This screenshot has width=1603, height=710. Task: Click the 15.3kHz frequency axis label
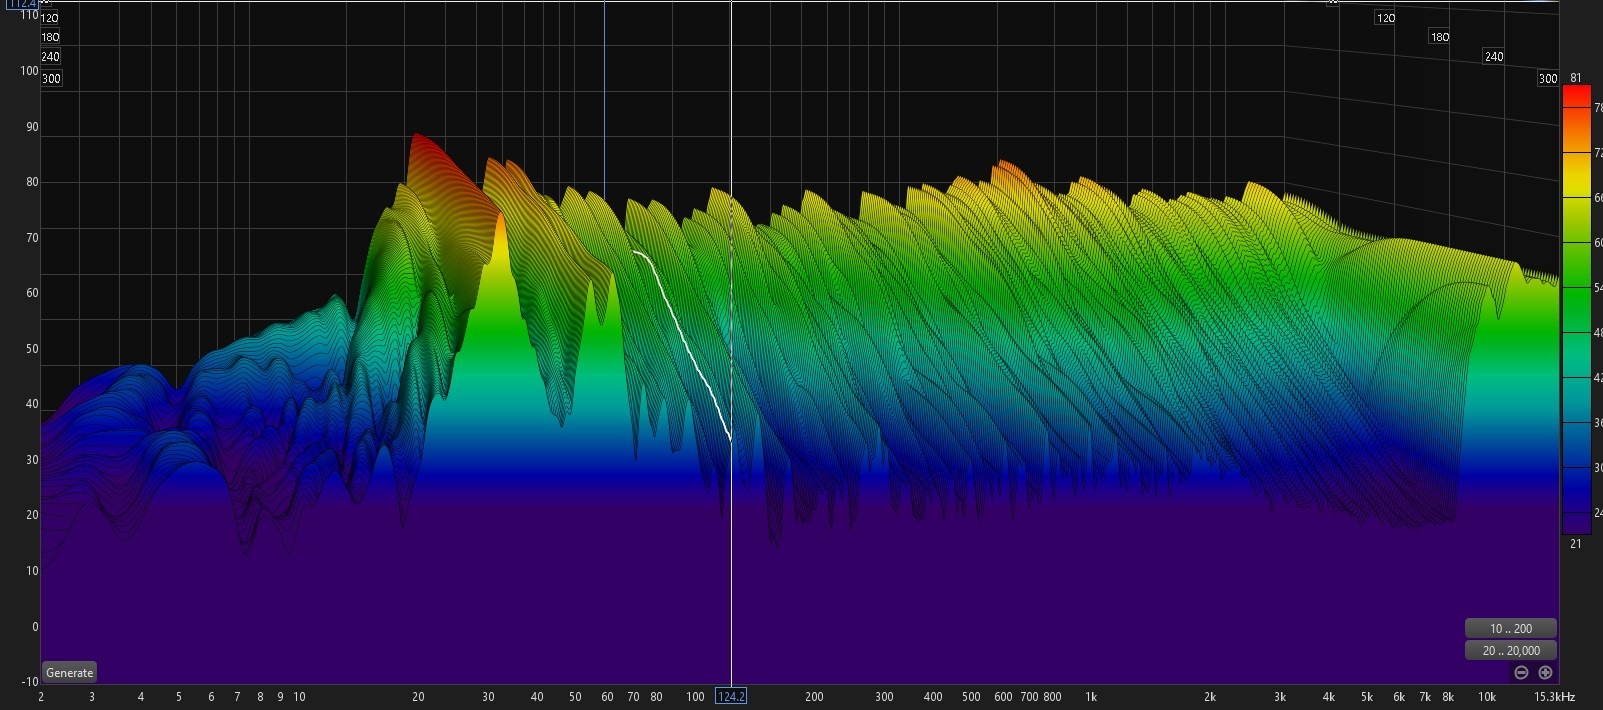coord(1554,696)
